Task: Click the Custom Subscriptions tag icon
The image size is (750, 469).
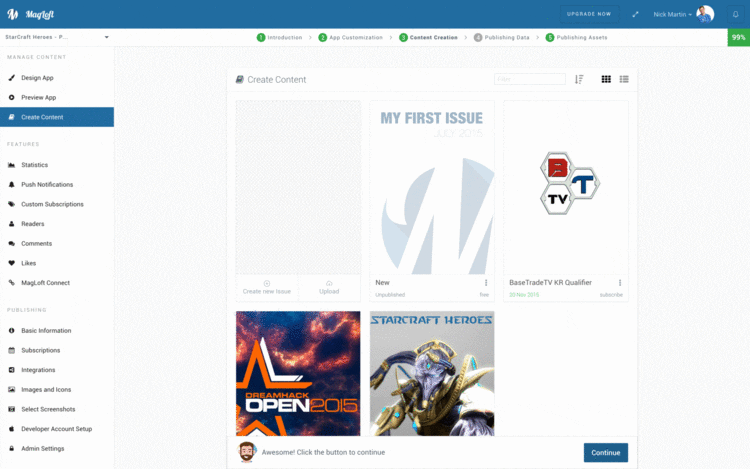Action: (x=11, y=204)
